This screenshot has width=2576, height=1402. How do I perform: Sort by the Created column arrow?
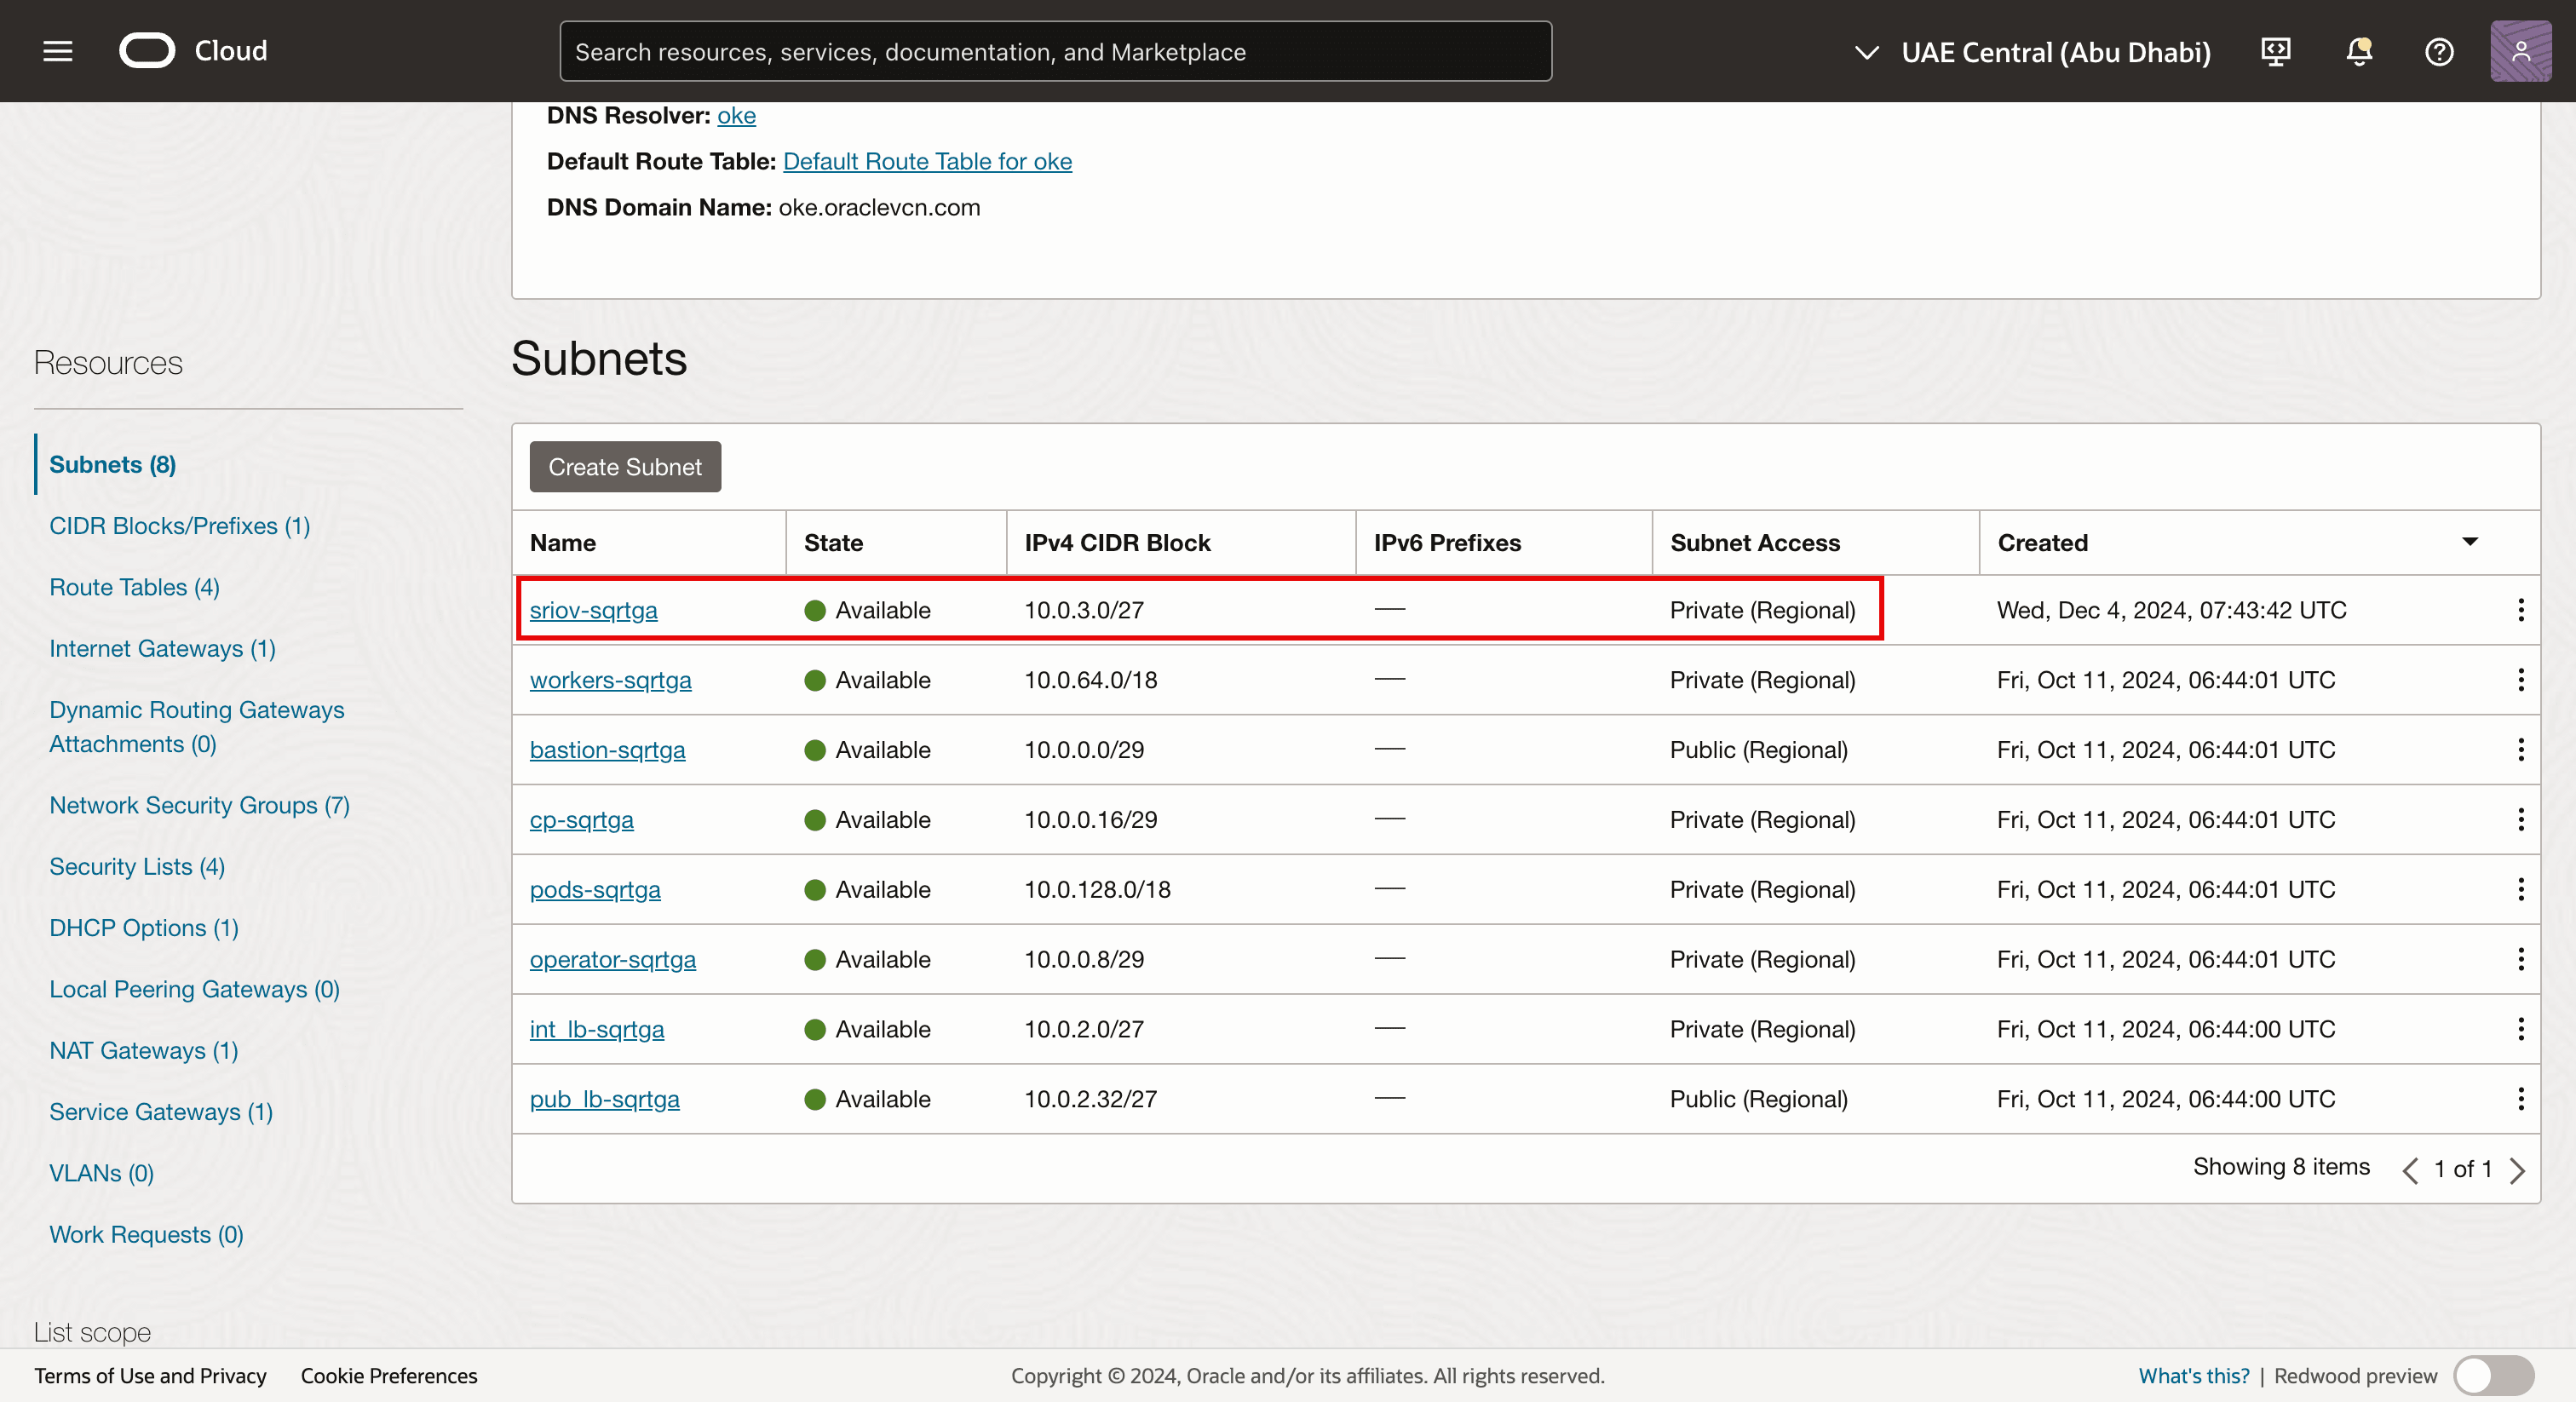[x=2469, y=542]
